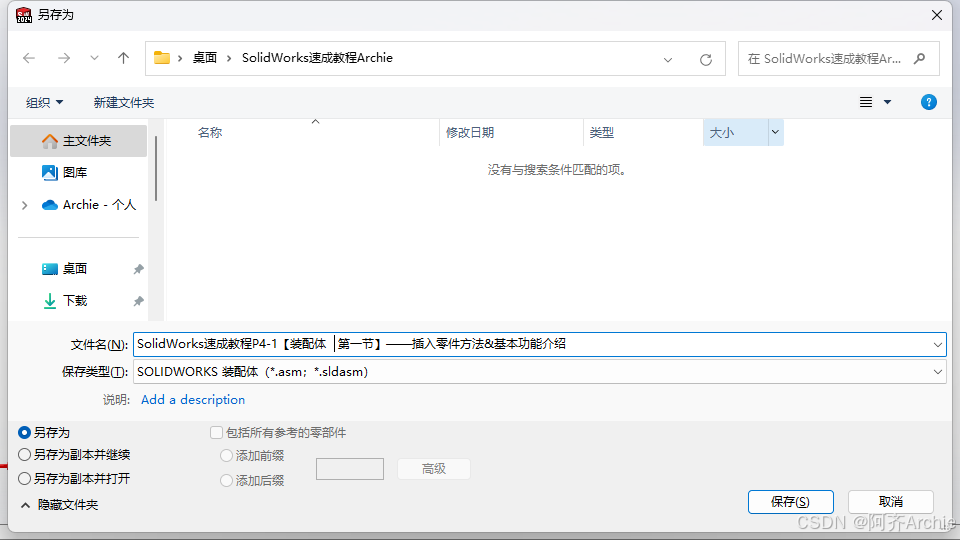Viewport: 960px width, 540px height.
Task: Click the navigation pane scrollbar
Action: click(156, 169)
